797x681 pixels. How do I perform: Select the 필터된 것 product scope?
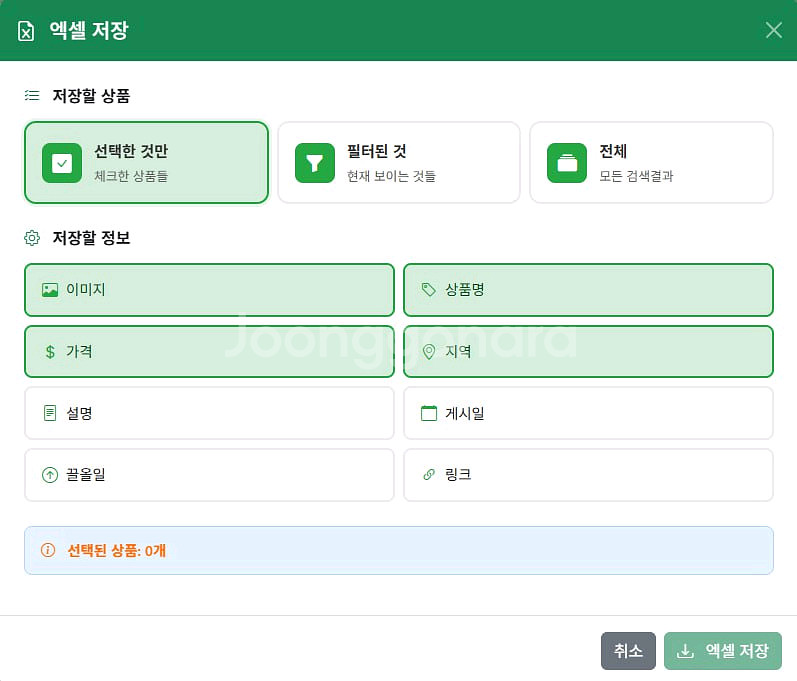(398, 163)
